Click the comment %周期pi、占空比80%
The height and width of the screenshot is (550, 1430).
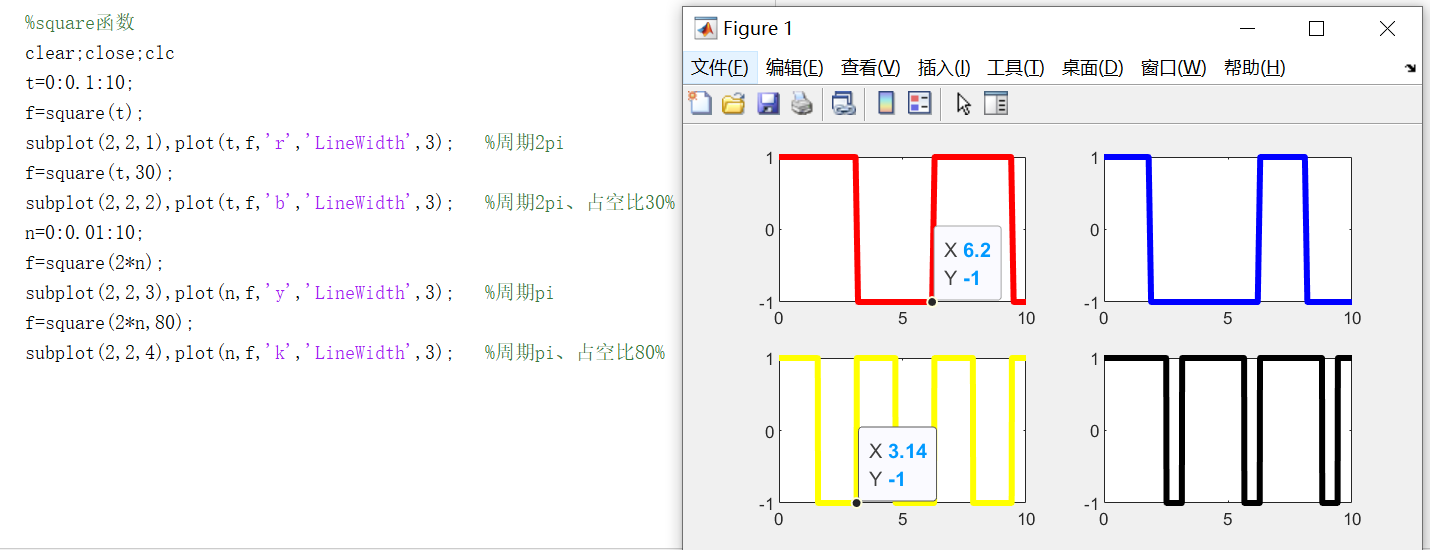[x=575, y=353]
